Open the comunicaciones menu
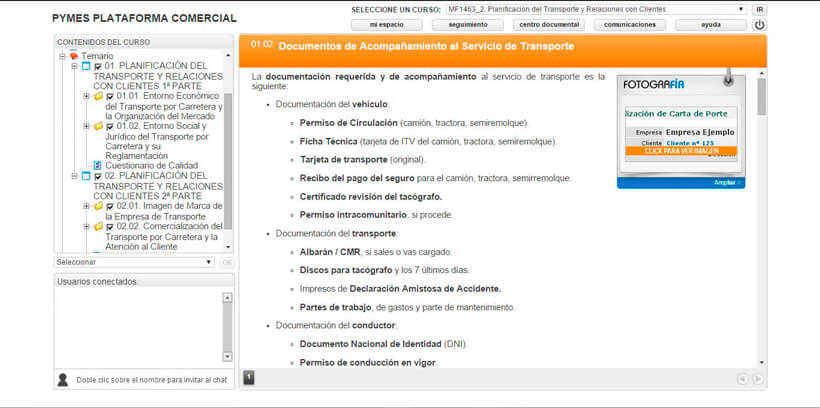This screenshot has width=820, height=408. (630, 25)
